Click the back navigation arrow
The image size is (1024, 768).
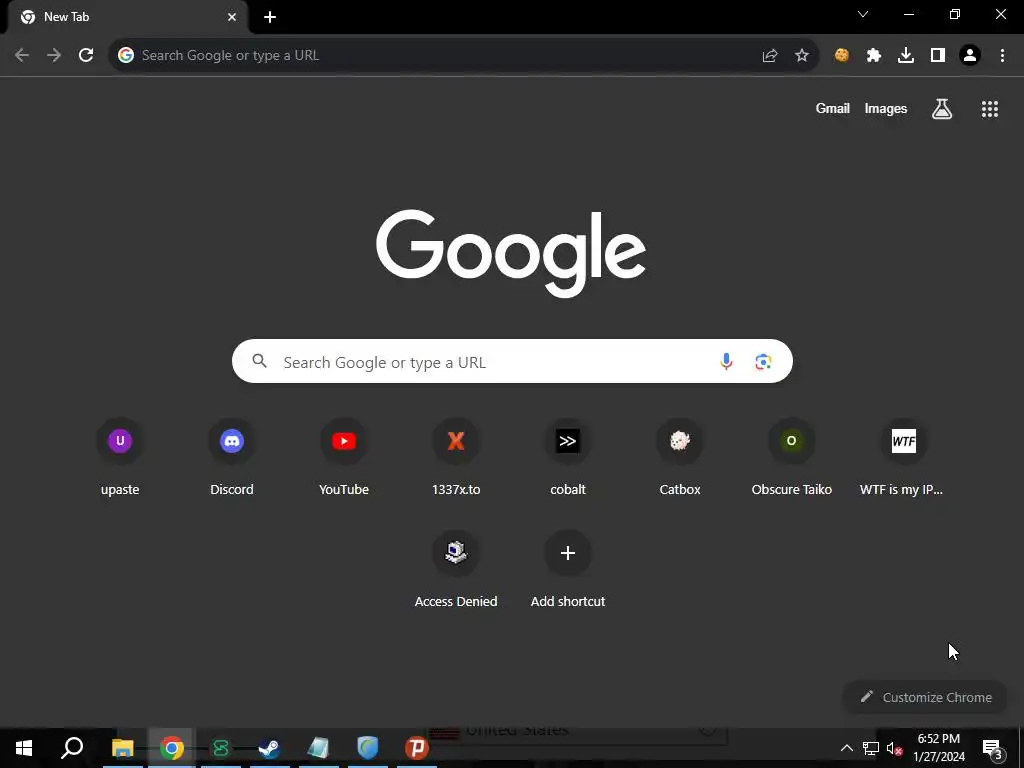(22, 56)
